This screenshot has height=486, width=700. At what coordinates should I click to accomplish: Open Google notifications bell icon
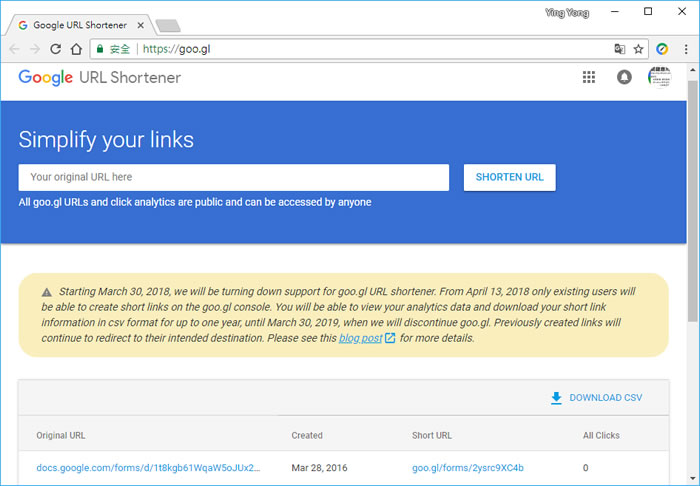click(x=624, y=77)
